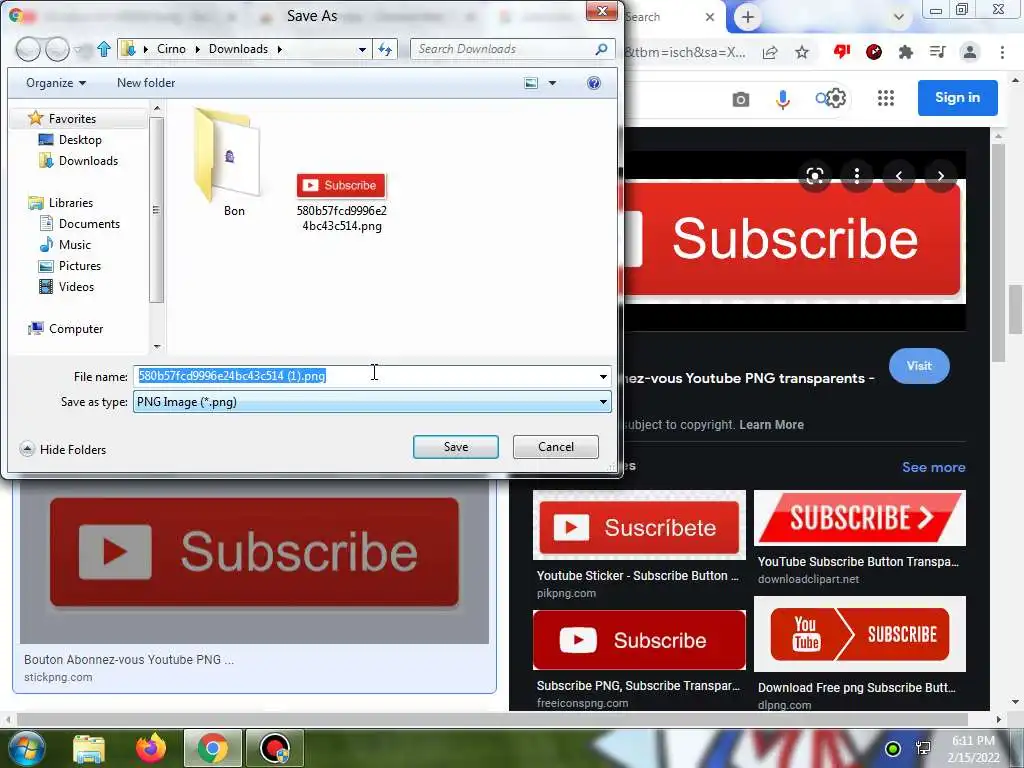Go to the next image preview
The image size is (1024, 768).
pyautogui.click(x=940, y=176)
